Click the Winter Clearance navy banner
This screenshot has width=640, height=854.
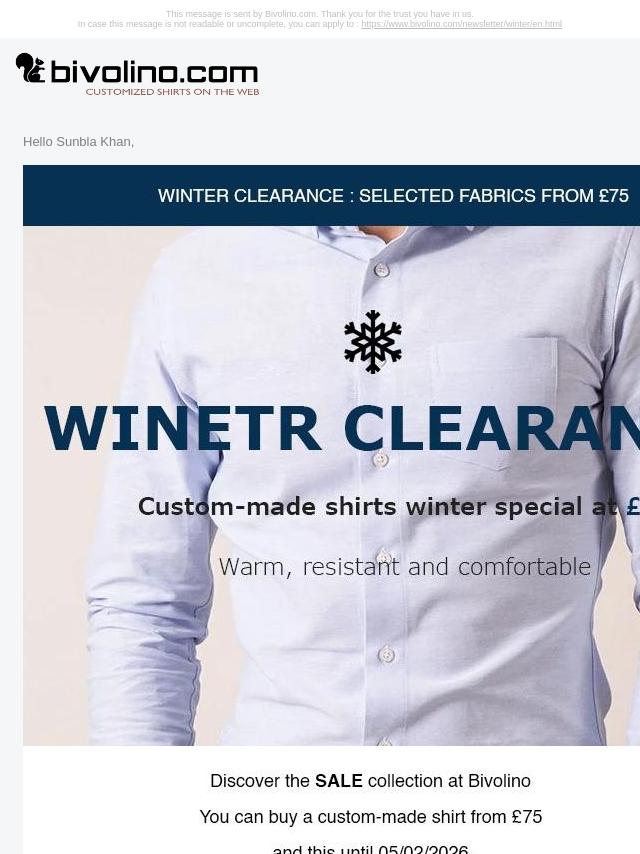coord(331,196)
